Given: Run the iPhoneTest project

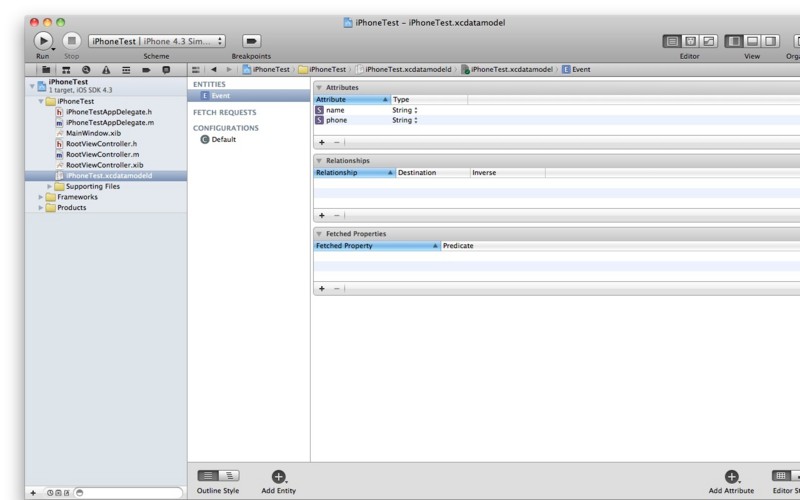Looking at the screenshot, I should [43, 41].
